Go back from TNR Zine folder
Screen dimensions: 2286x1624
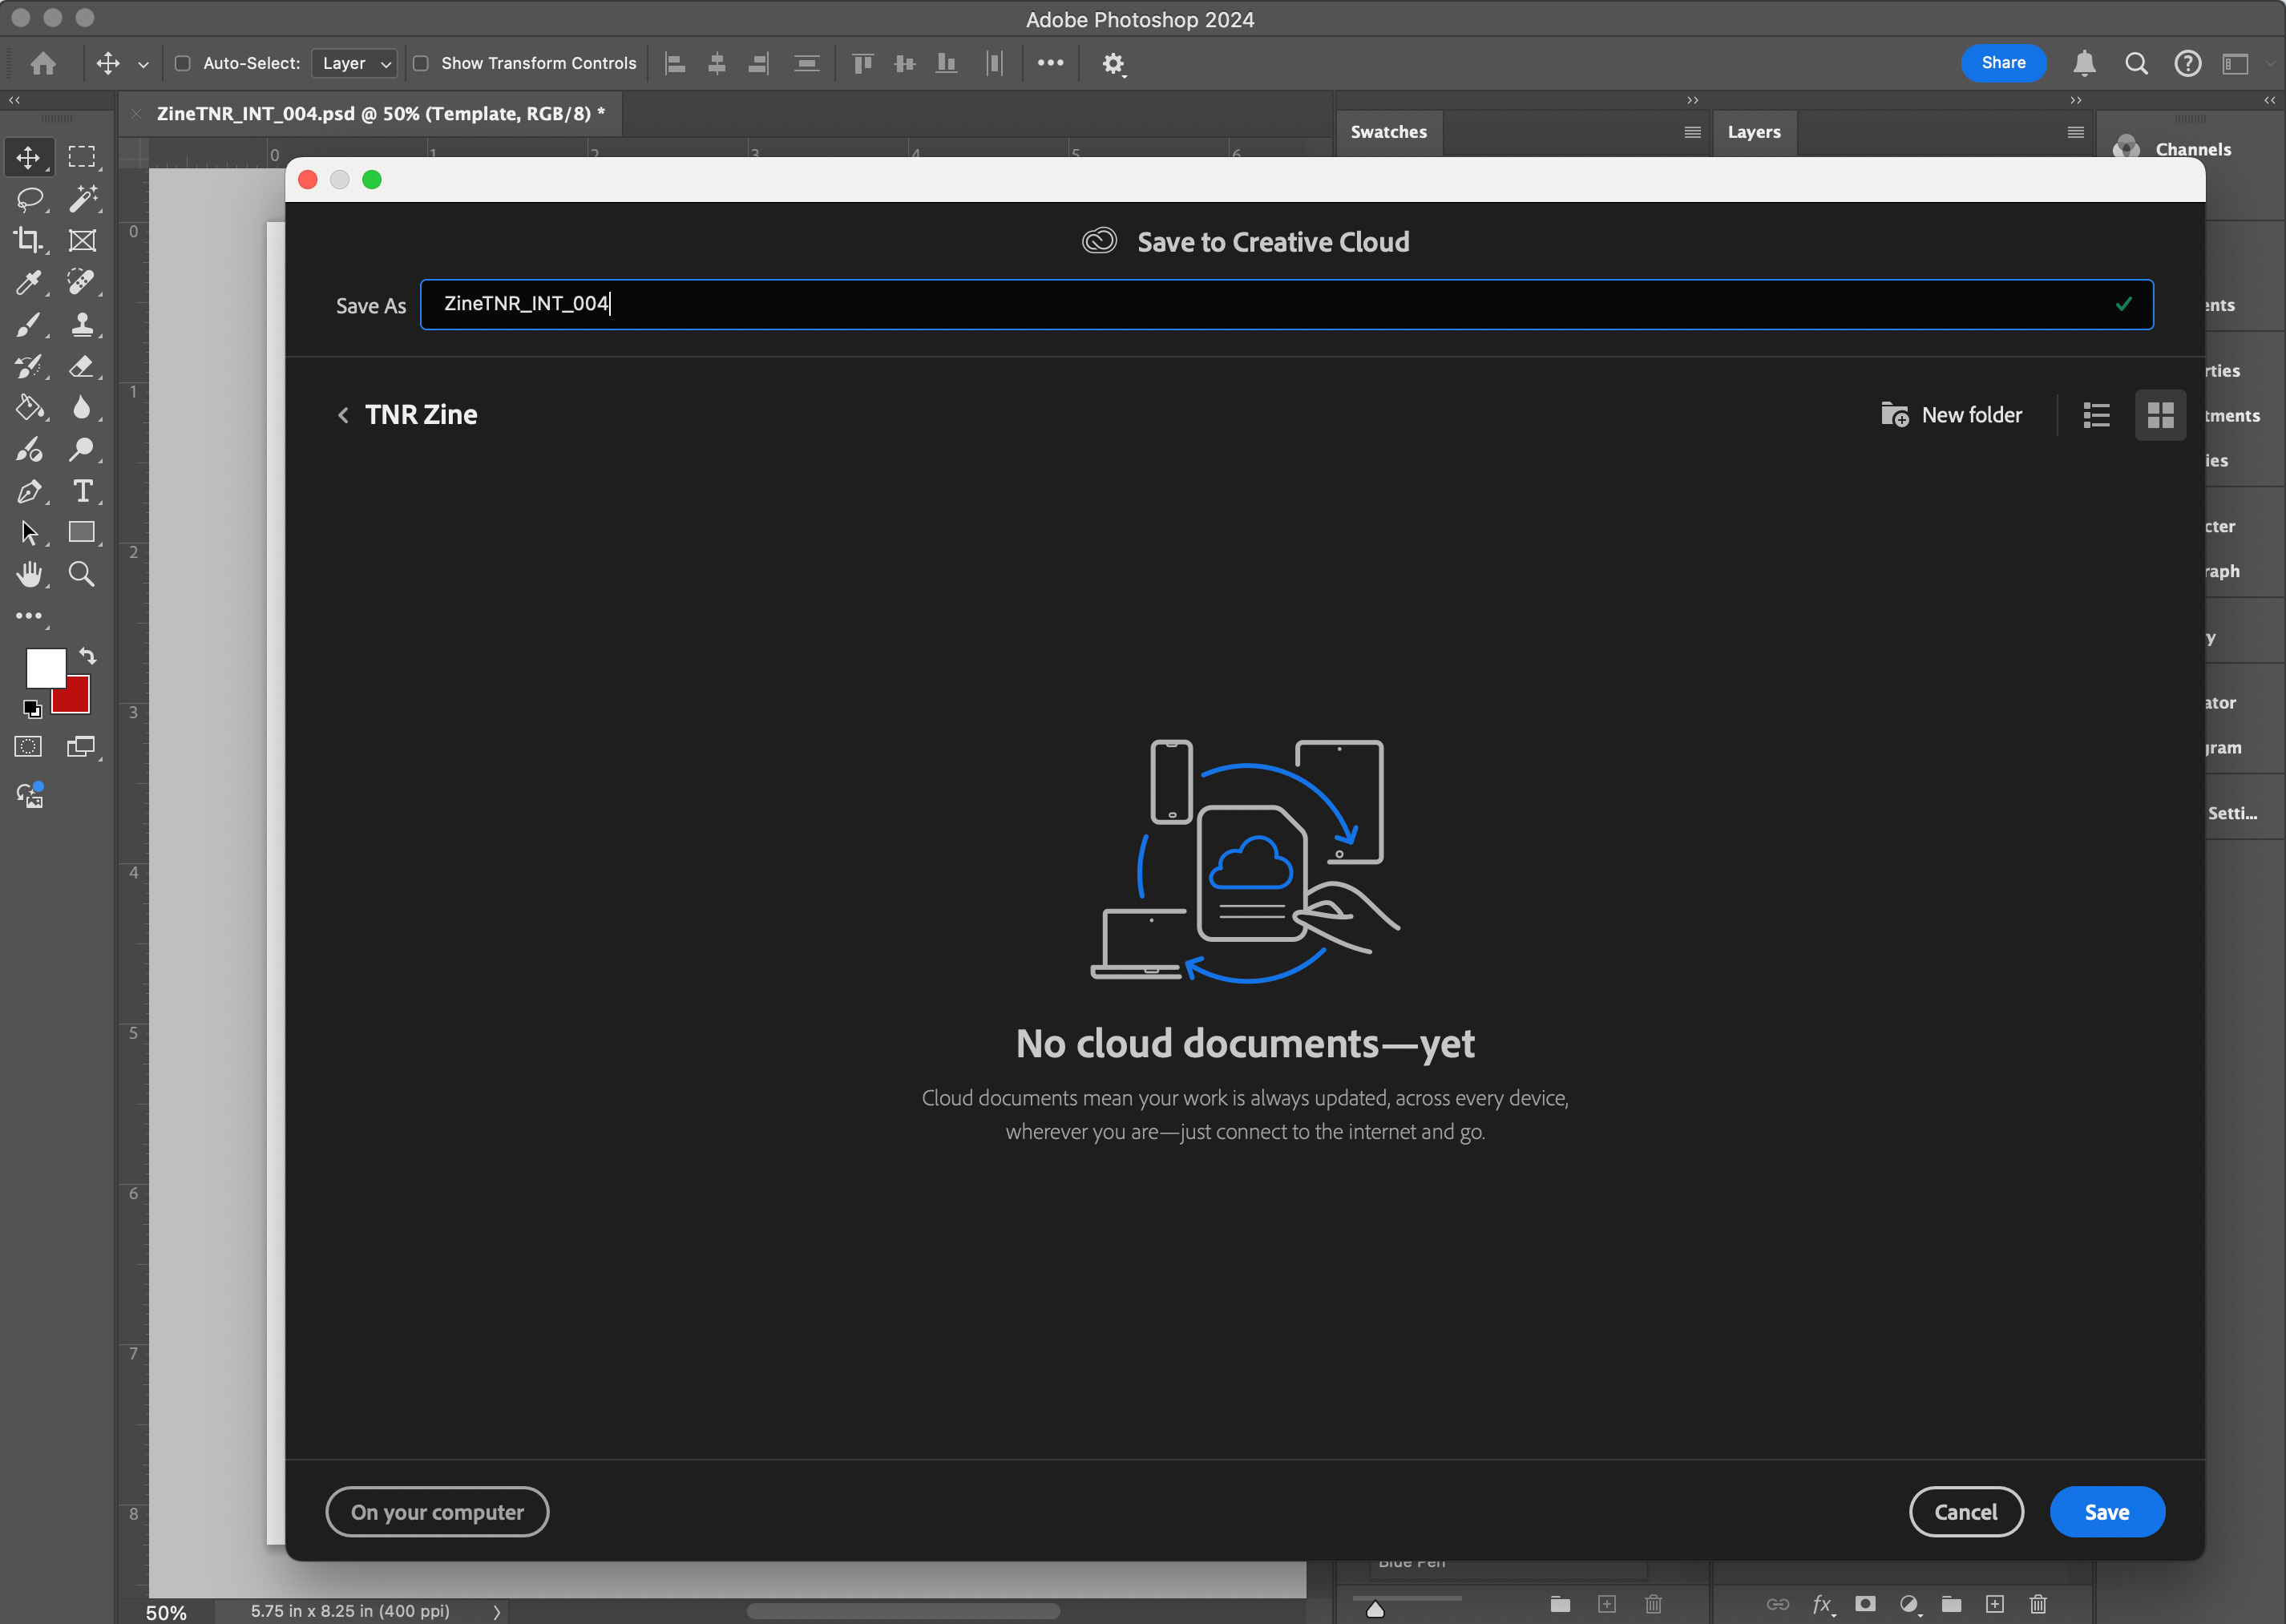(x=343, y=415)
